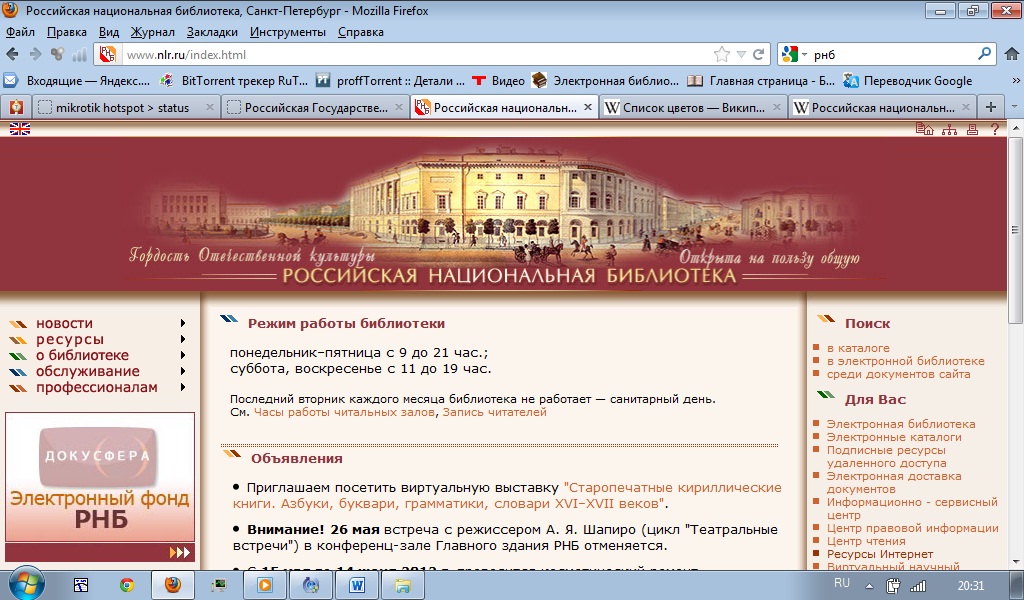This screenshot has width=1024, height=600.
Task: Close the 'mikrotik hotspot > status' tab
Action: click(x=210, y=108)
